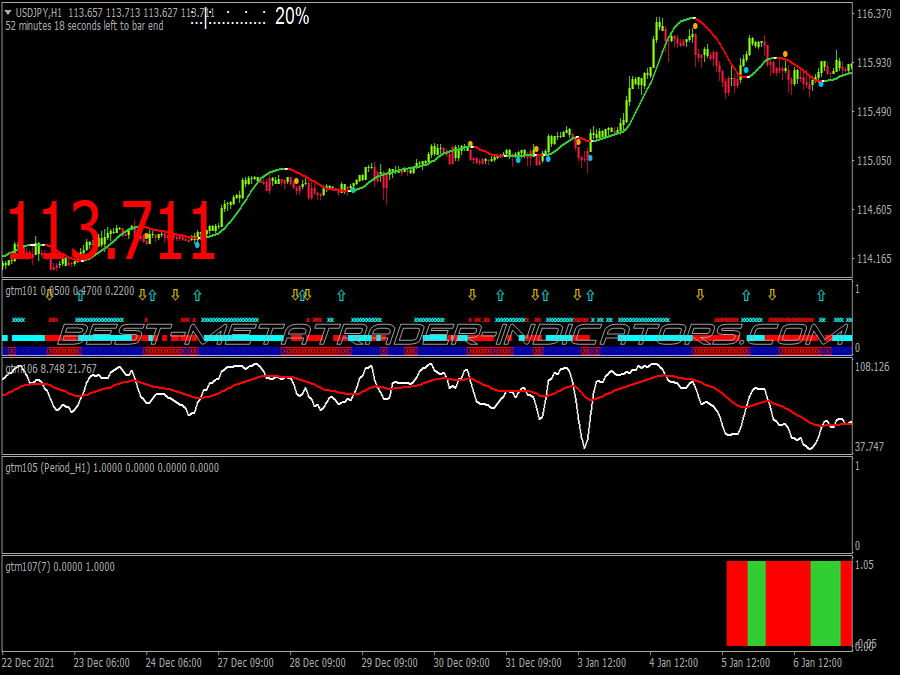This screenshot has width=900, height=675.
Task: Click the USDJPY,H1 symbol title text
Action: click(x=38, y=13)
